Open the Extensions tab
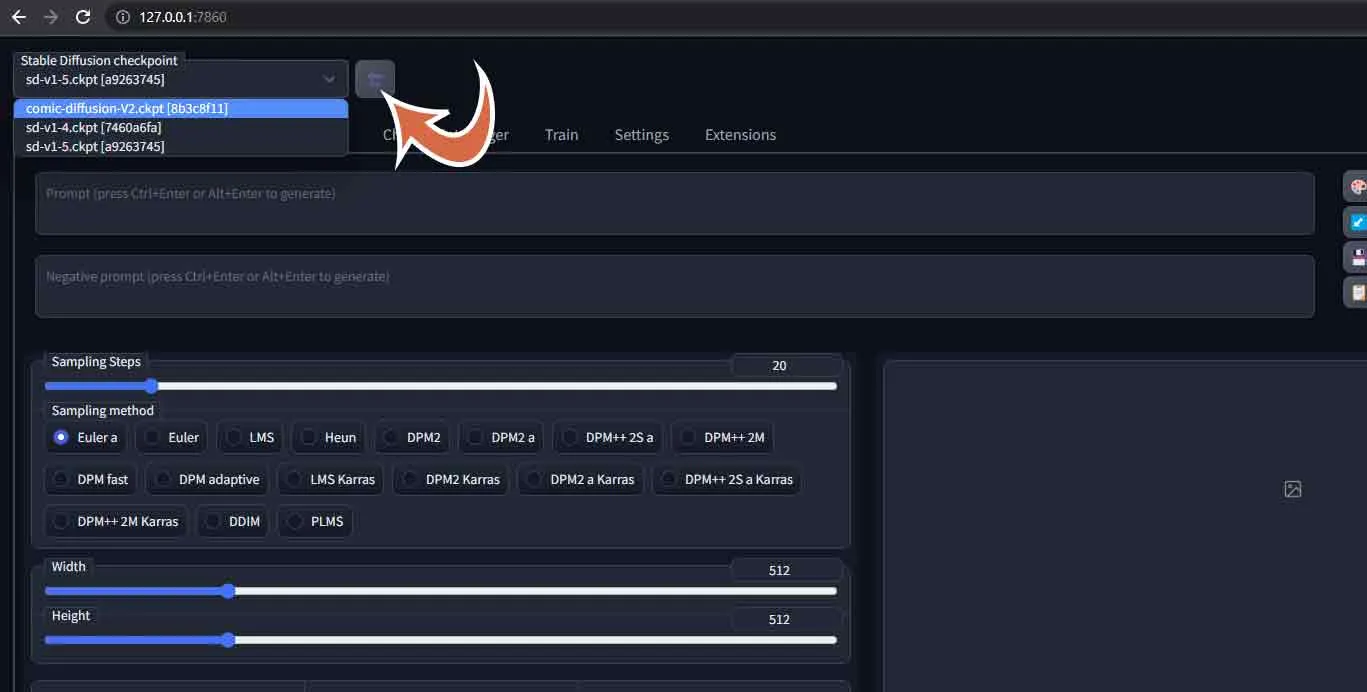Screen dimensions: 1367x692 pos(740,134)
